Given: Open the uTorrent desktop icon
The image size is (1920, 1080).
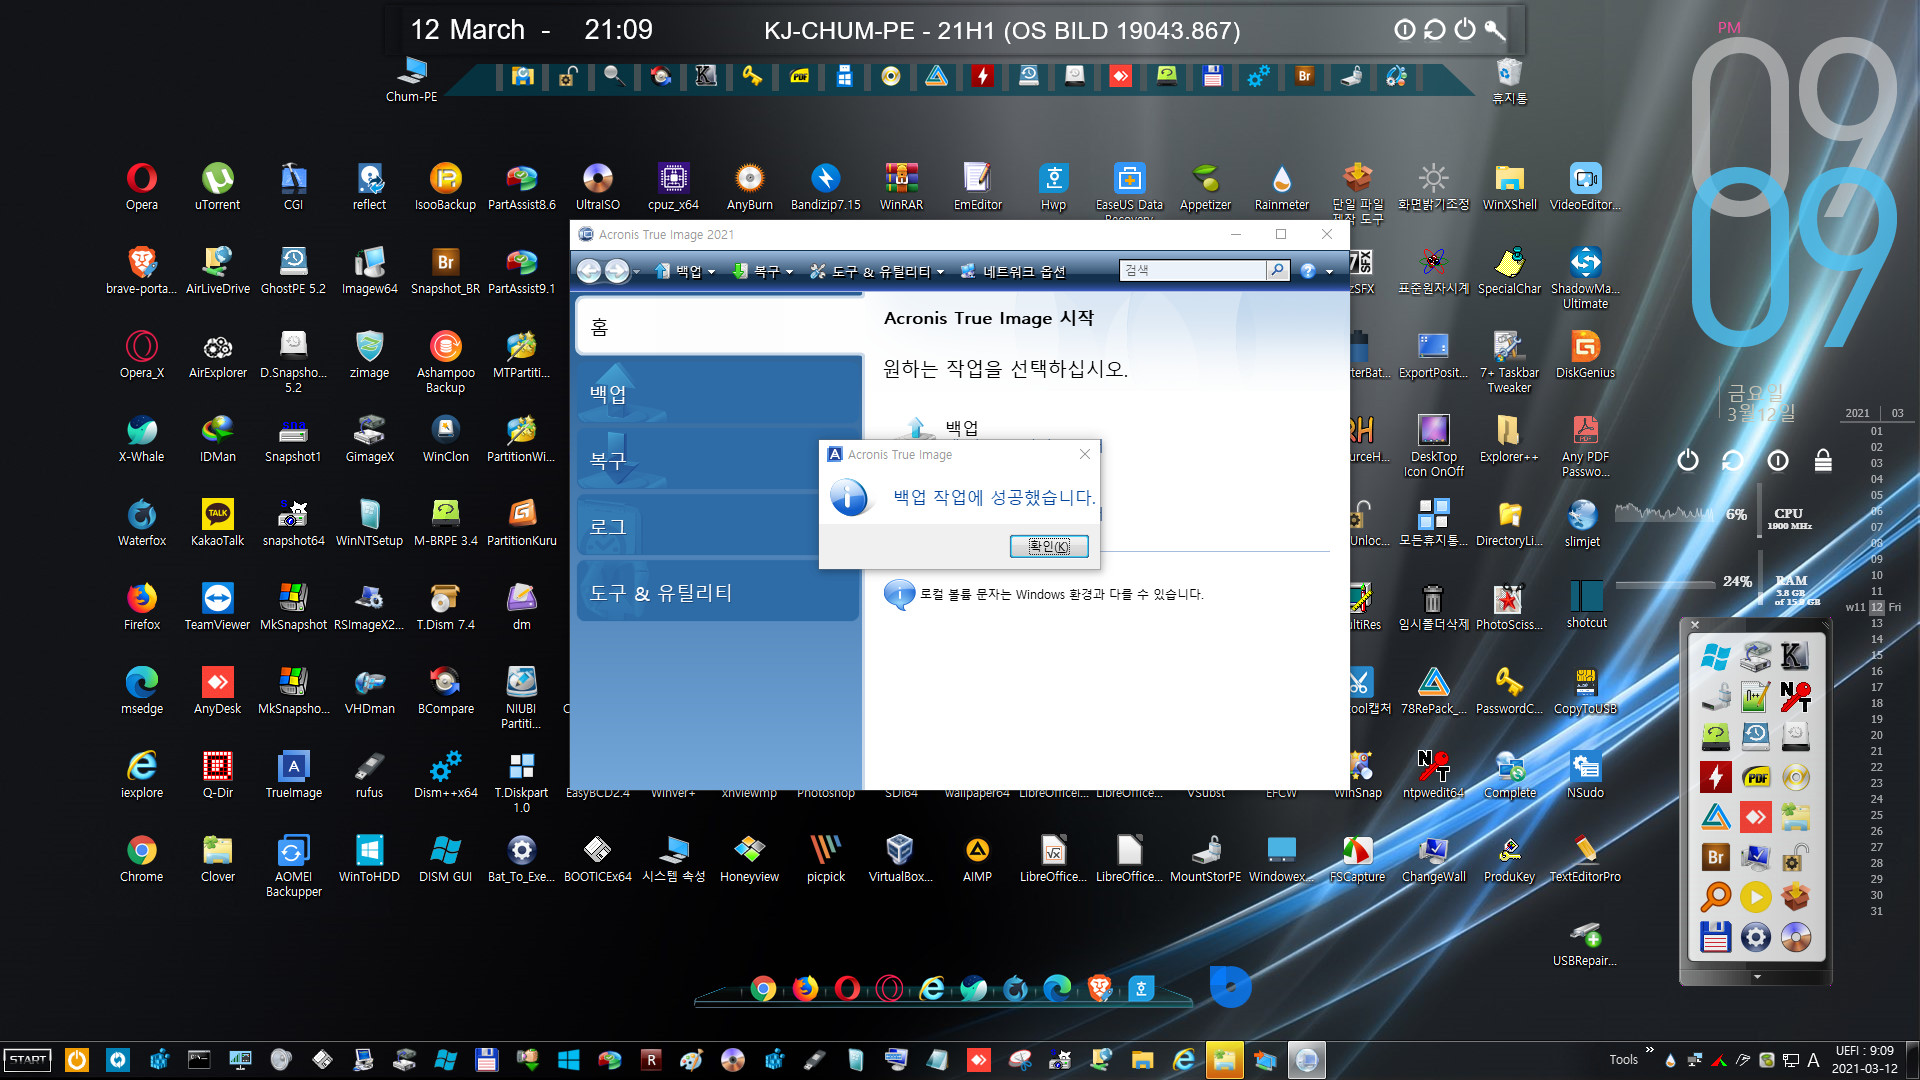Looking at the screenshot, I should [217, 186].
